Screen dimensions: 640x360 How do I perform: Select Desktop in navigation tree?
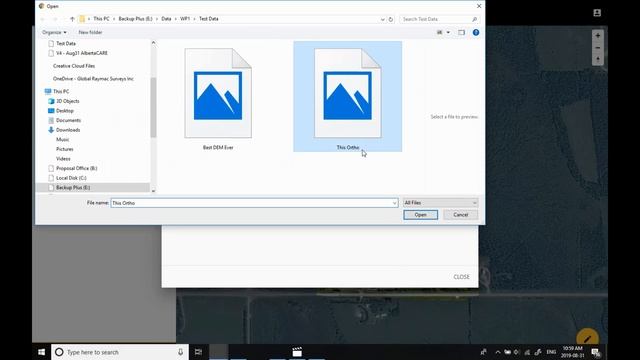tap(64, 111)
